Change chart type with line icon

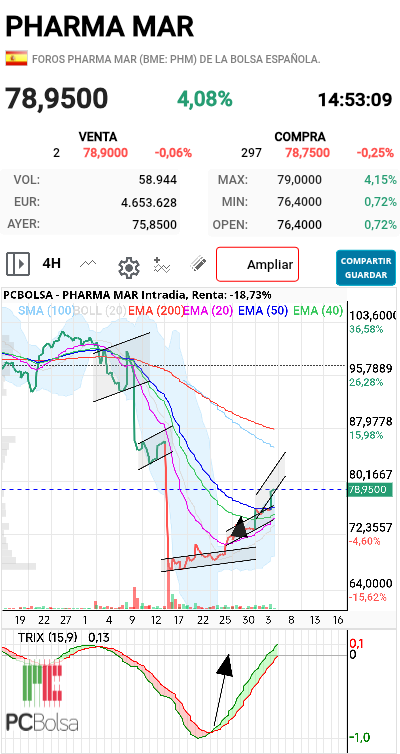88,264
